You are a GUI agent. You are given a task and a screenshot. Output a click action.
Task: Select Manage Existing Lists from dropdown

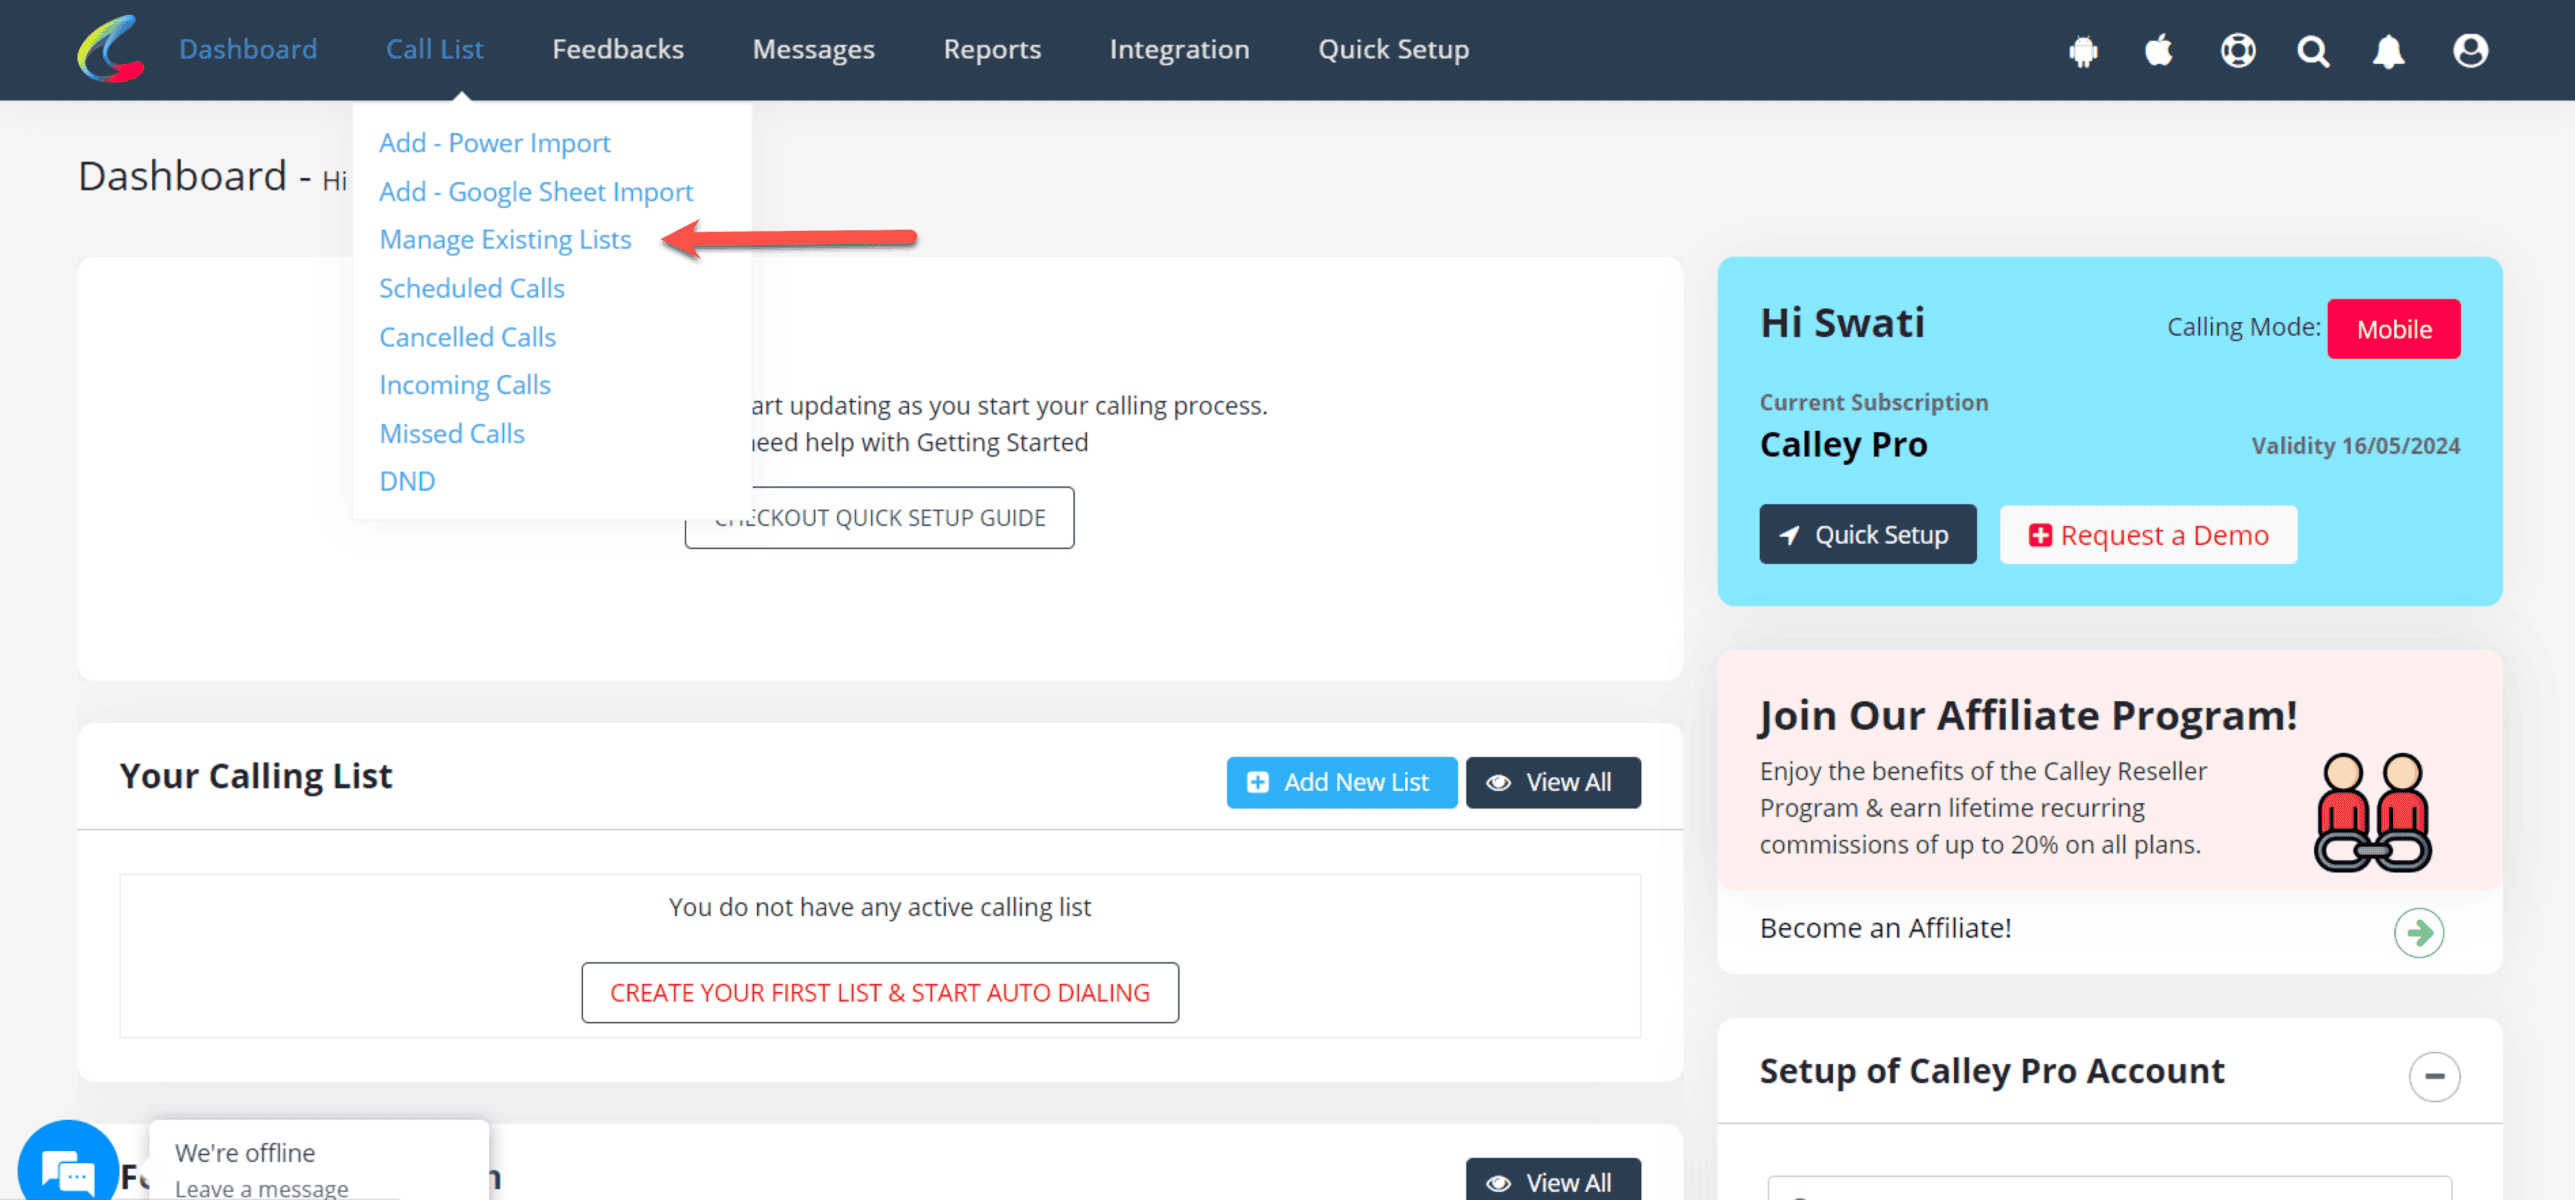pyautogui.click(x=504, y=238)
